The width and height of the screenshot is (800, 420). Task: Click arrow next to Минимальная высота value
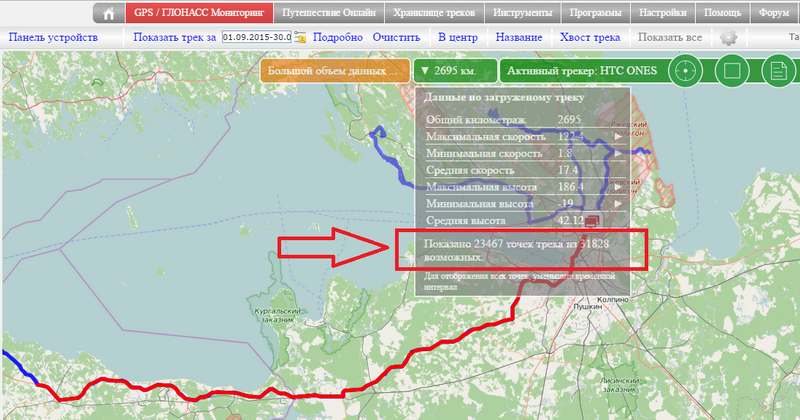tap(619, 203)
